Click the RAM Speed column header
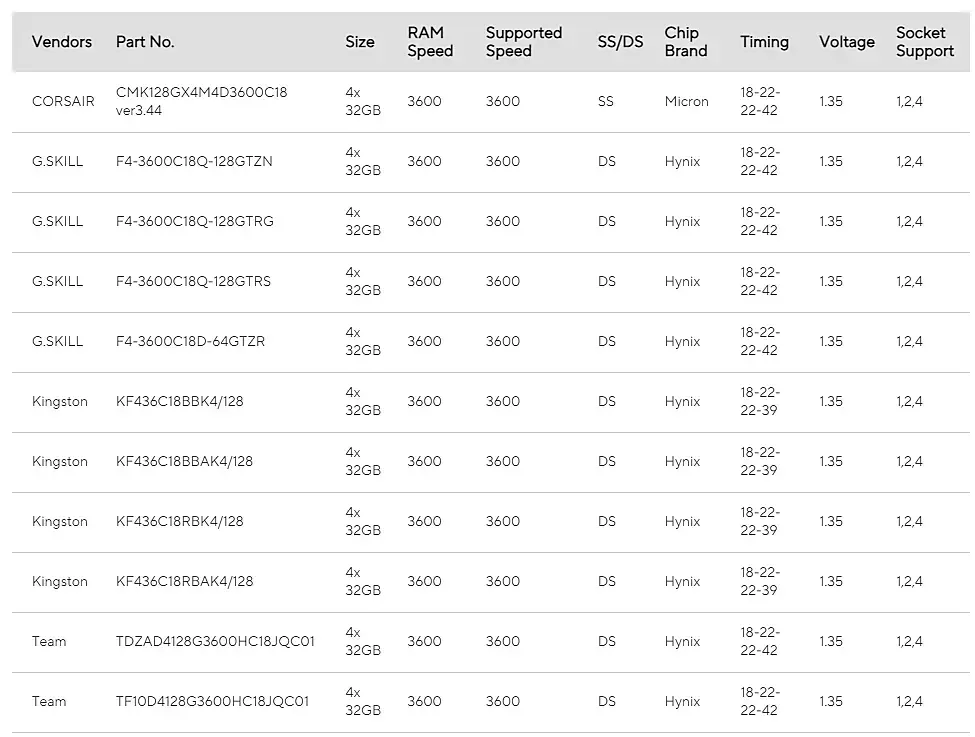The image size is (975, 737). click(430, 42)
